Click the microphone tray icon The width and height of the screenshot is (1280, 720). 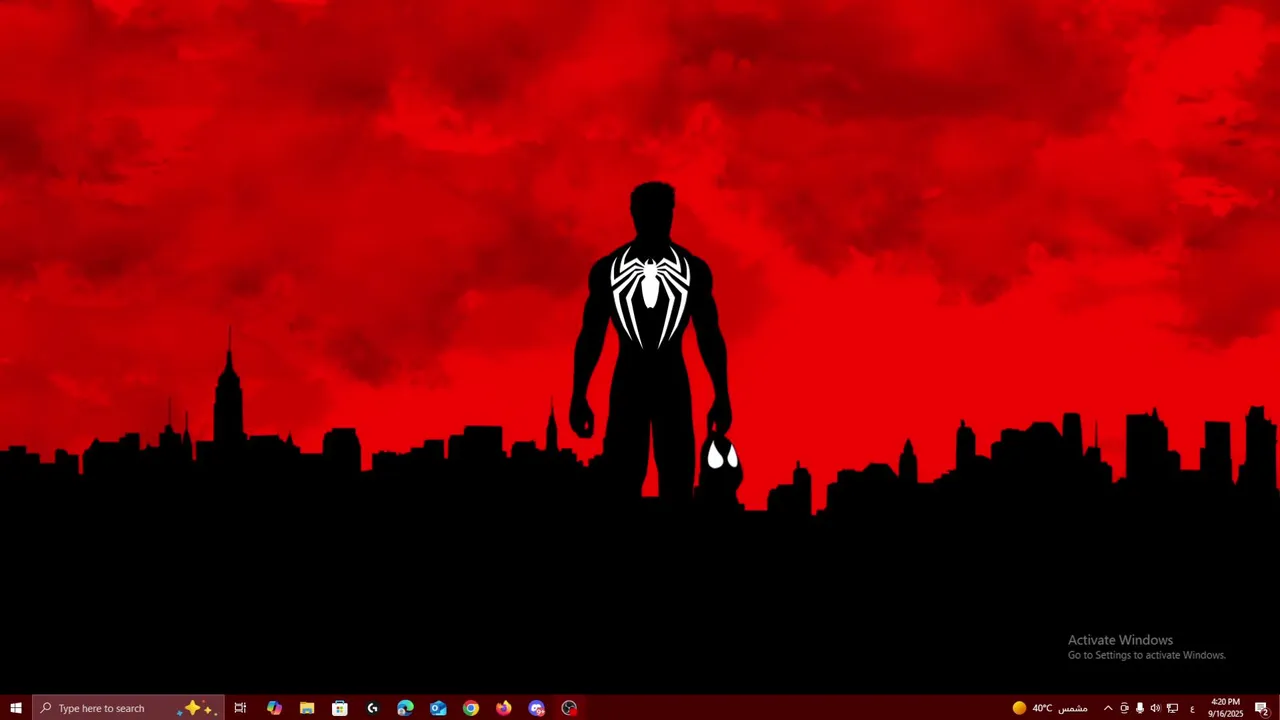[1140, 708]
